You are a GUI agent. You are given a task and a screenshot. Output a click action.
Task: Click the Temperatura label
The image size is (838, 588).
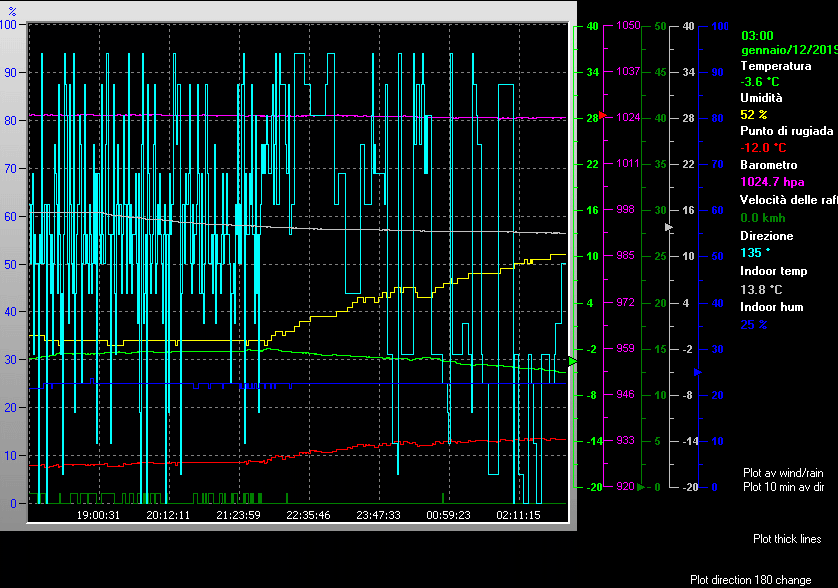[775, 65]
